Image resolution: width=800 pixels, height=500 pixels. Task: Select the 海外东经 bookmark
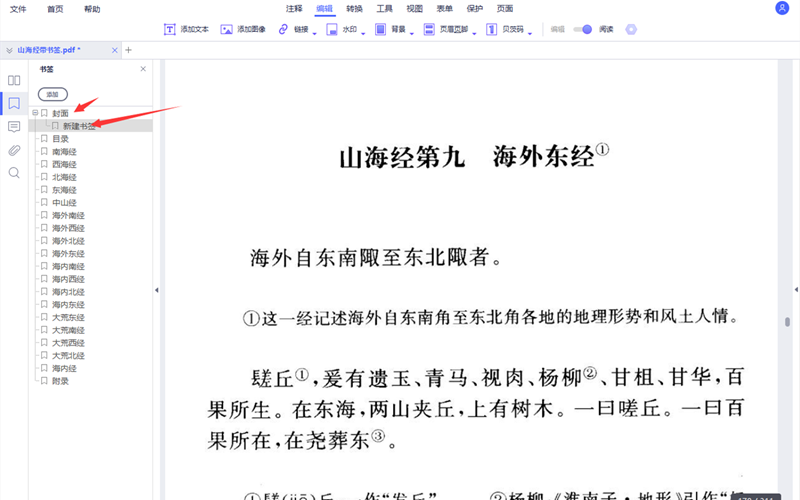68,254
